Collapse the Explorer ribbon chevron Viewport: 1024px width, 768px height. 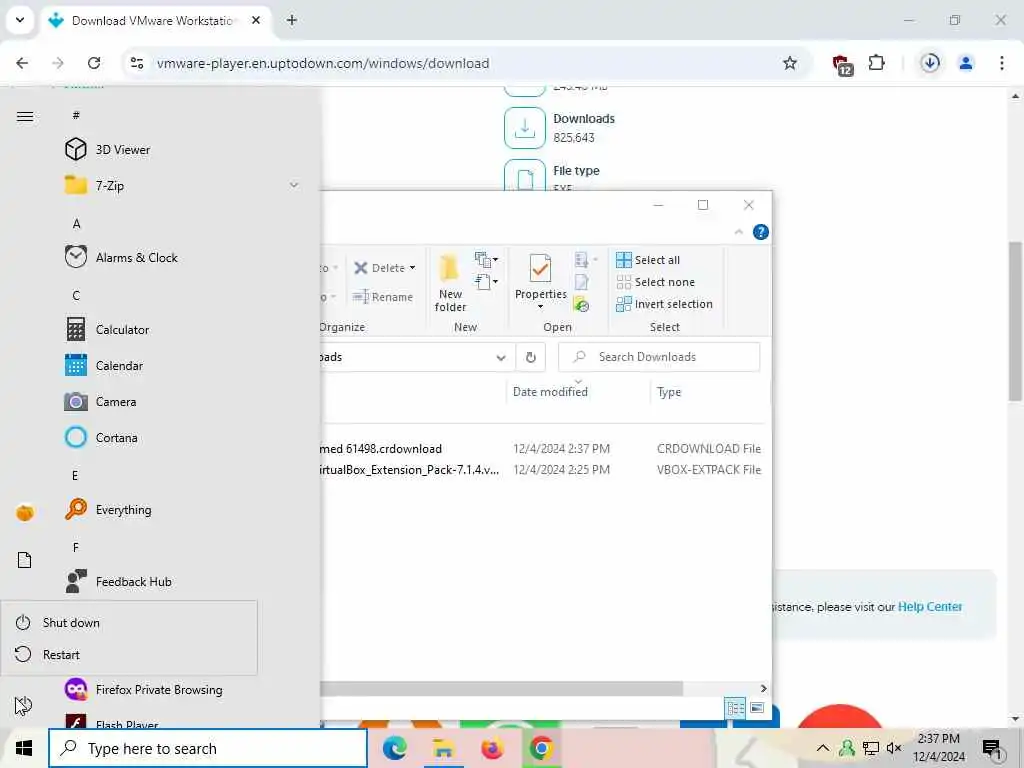(x=739, y=232)
